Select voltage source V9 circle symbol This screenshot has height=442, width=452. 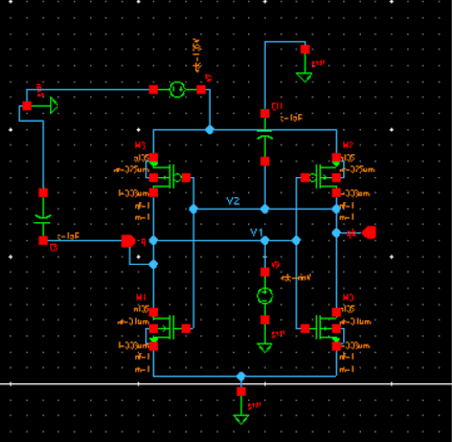coord(265,296)
